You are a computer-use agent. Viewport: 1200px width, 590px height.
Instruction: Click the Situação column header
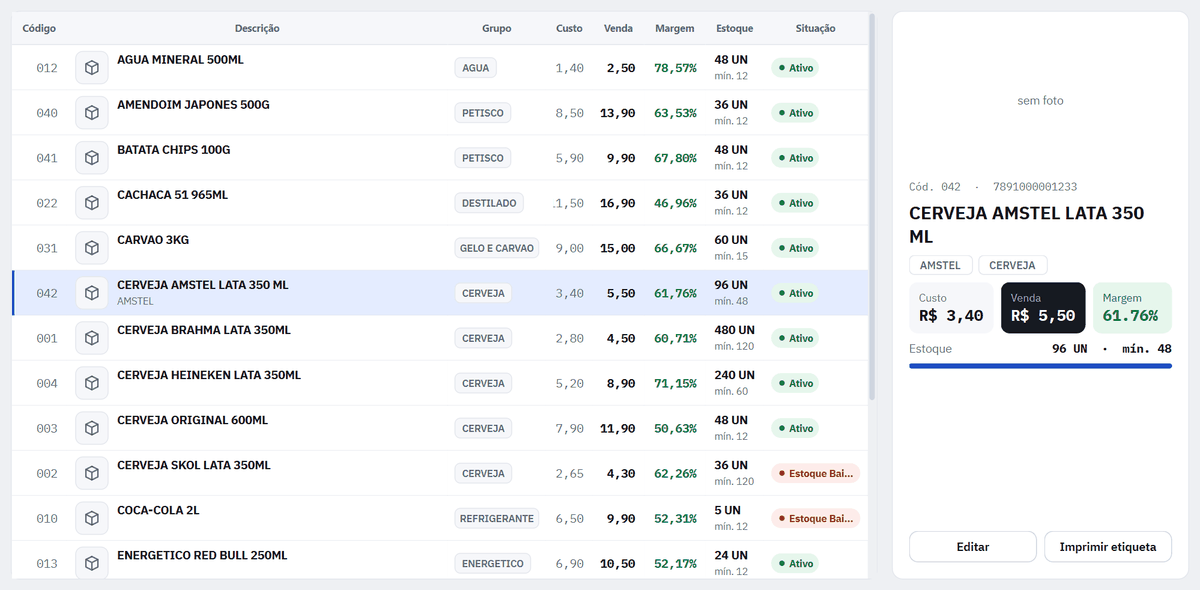tap(815, 28)
